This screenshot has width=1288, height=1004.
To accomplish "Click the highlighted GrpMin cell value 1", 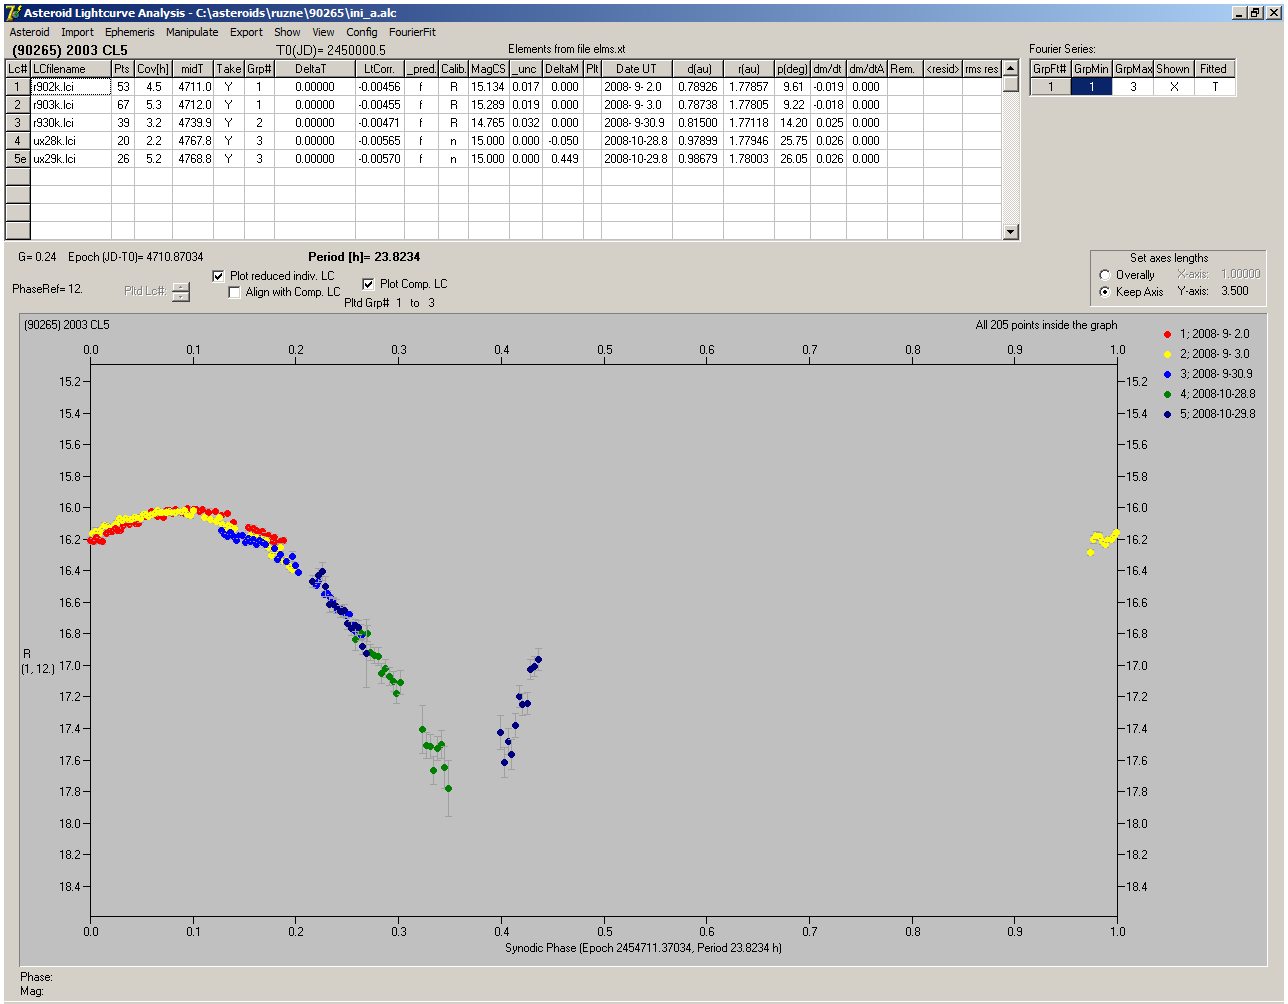I will click(x=1092, y=87).
